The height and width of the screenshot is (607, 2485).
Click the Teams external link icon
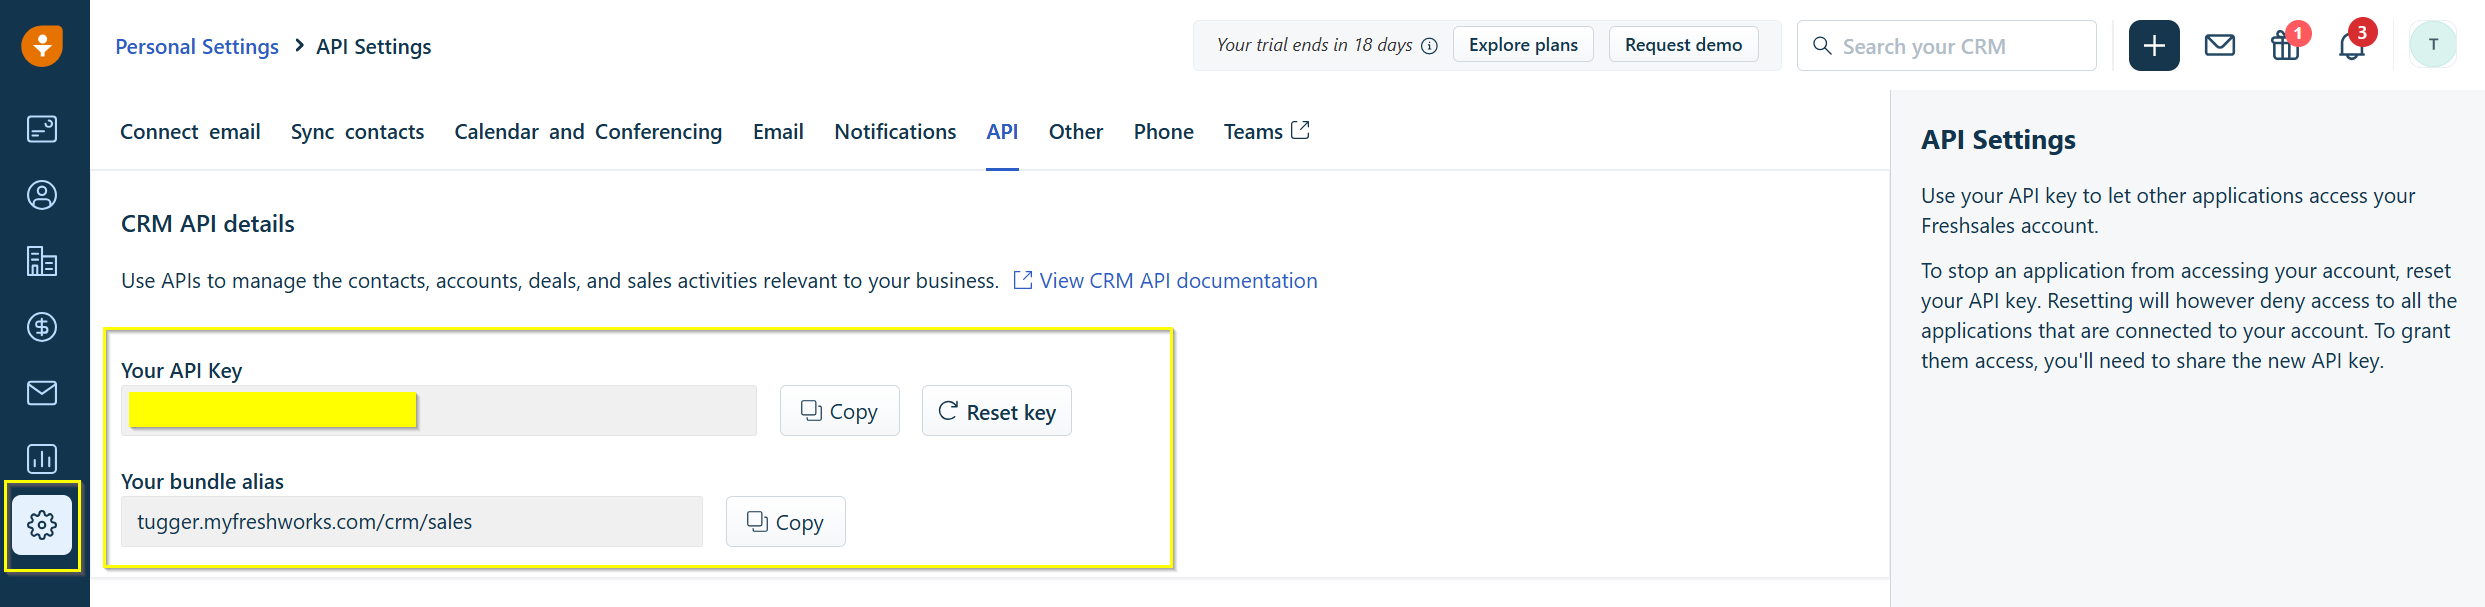pos(1300,130)
